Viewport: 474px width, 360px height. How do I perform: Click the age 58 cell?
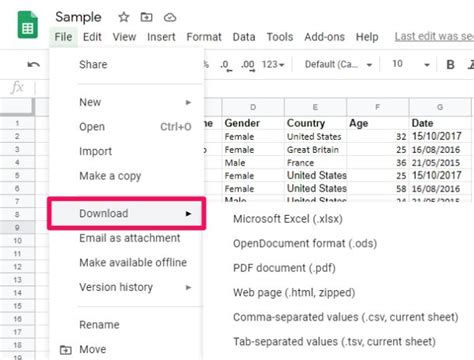[378, 189]
